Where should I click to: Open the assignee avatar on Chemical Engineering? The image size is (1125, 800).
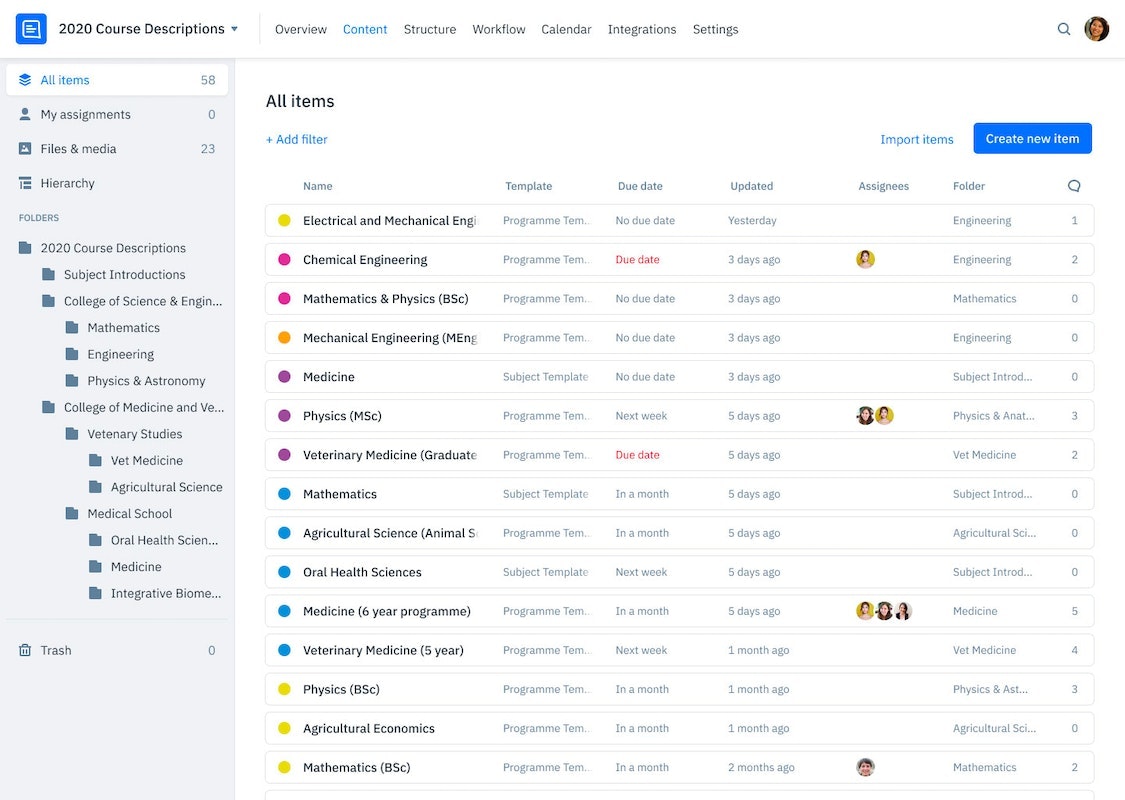[865, 258]
